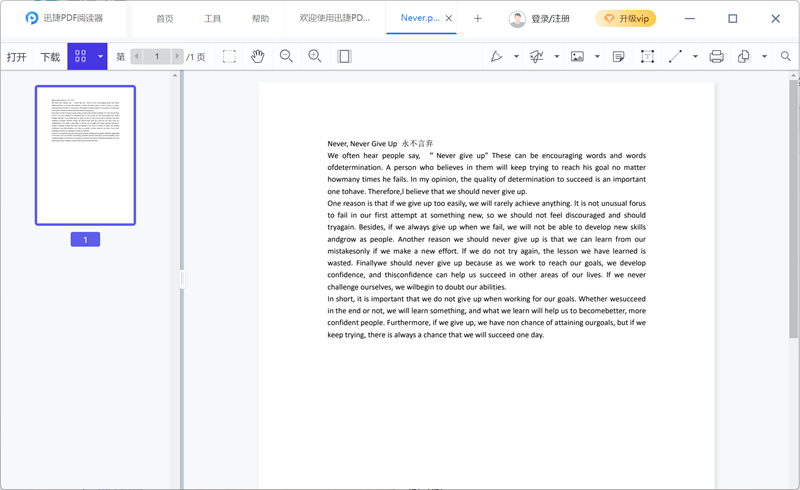Expand the signature tool dropdown arrow
Image resolution: width=800 pixels, height=490 pixels.
(x=557, y=57)
